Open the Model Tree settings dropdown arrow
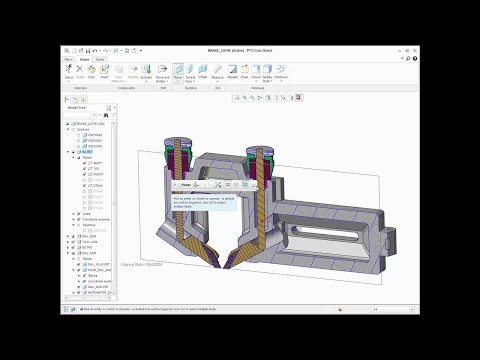Screen dimensions: 480x360 click(x=114, y=108)
